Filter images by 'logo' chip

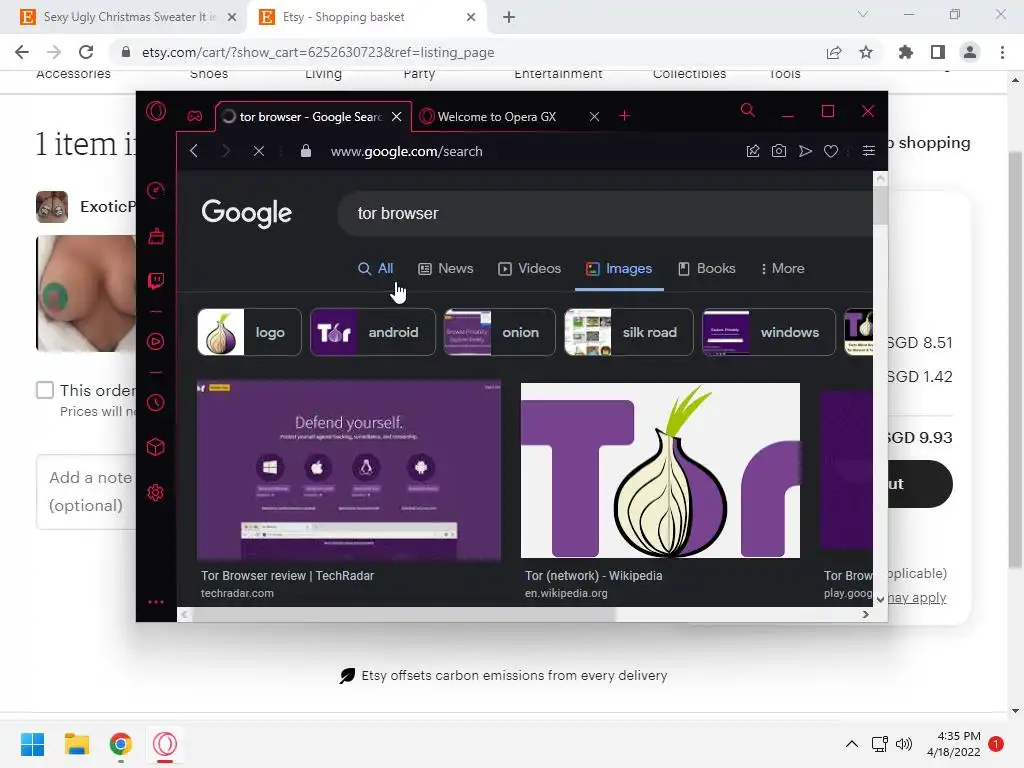249,332
